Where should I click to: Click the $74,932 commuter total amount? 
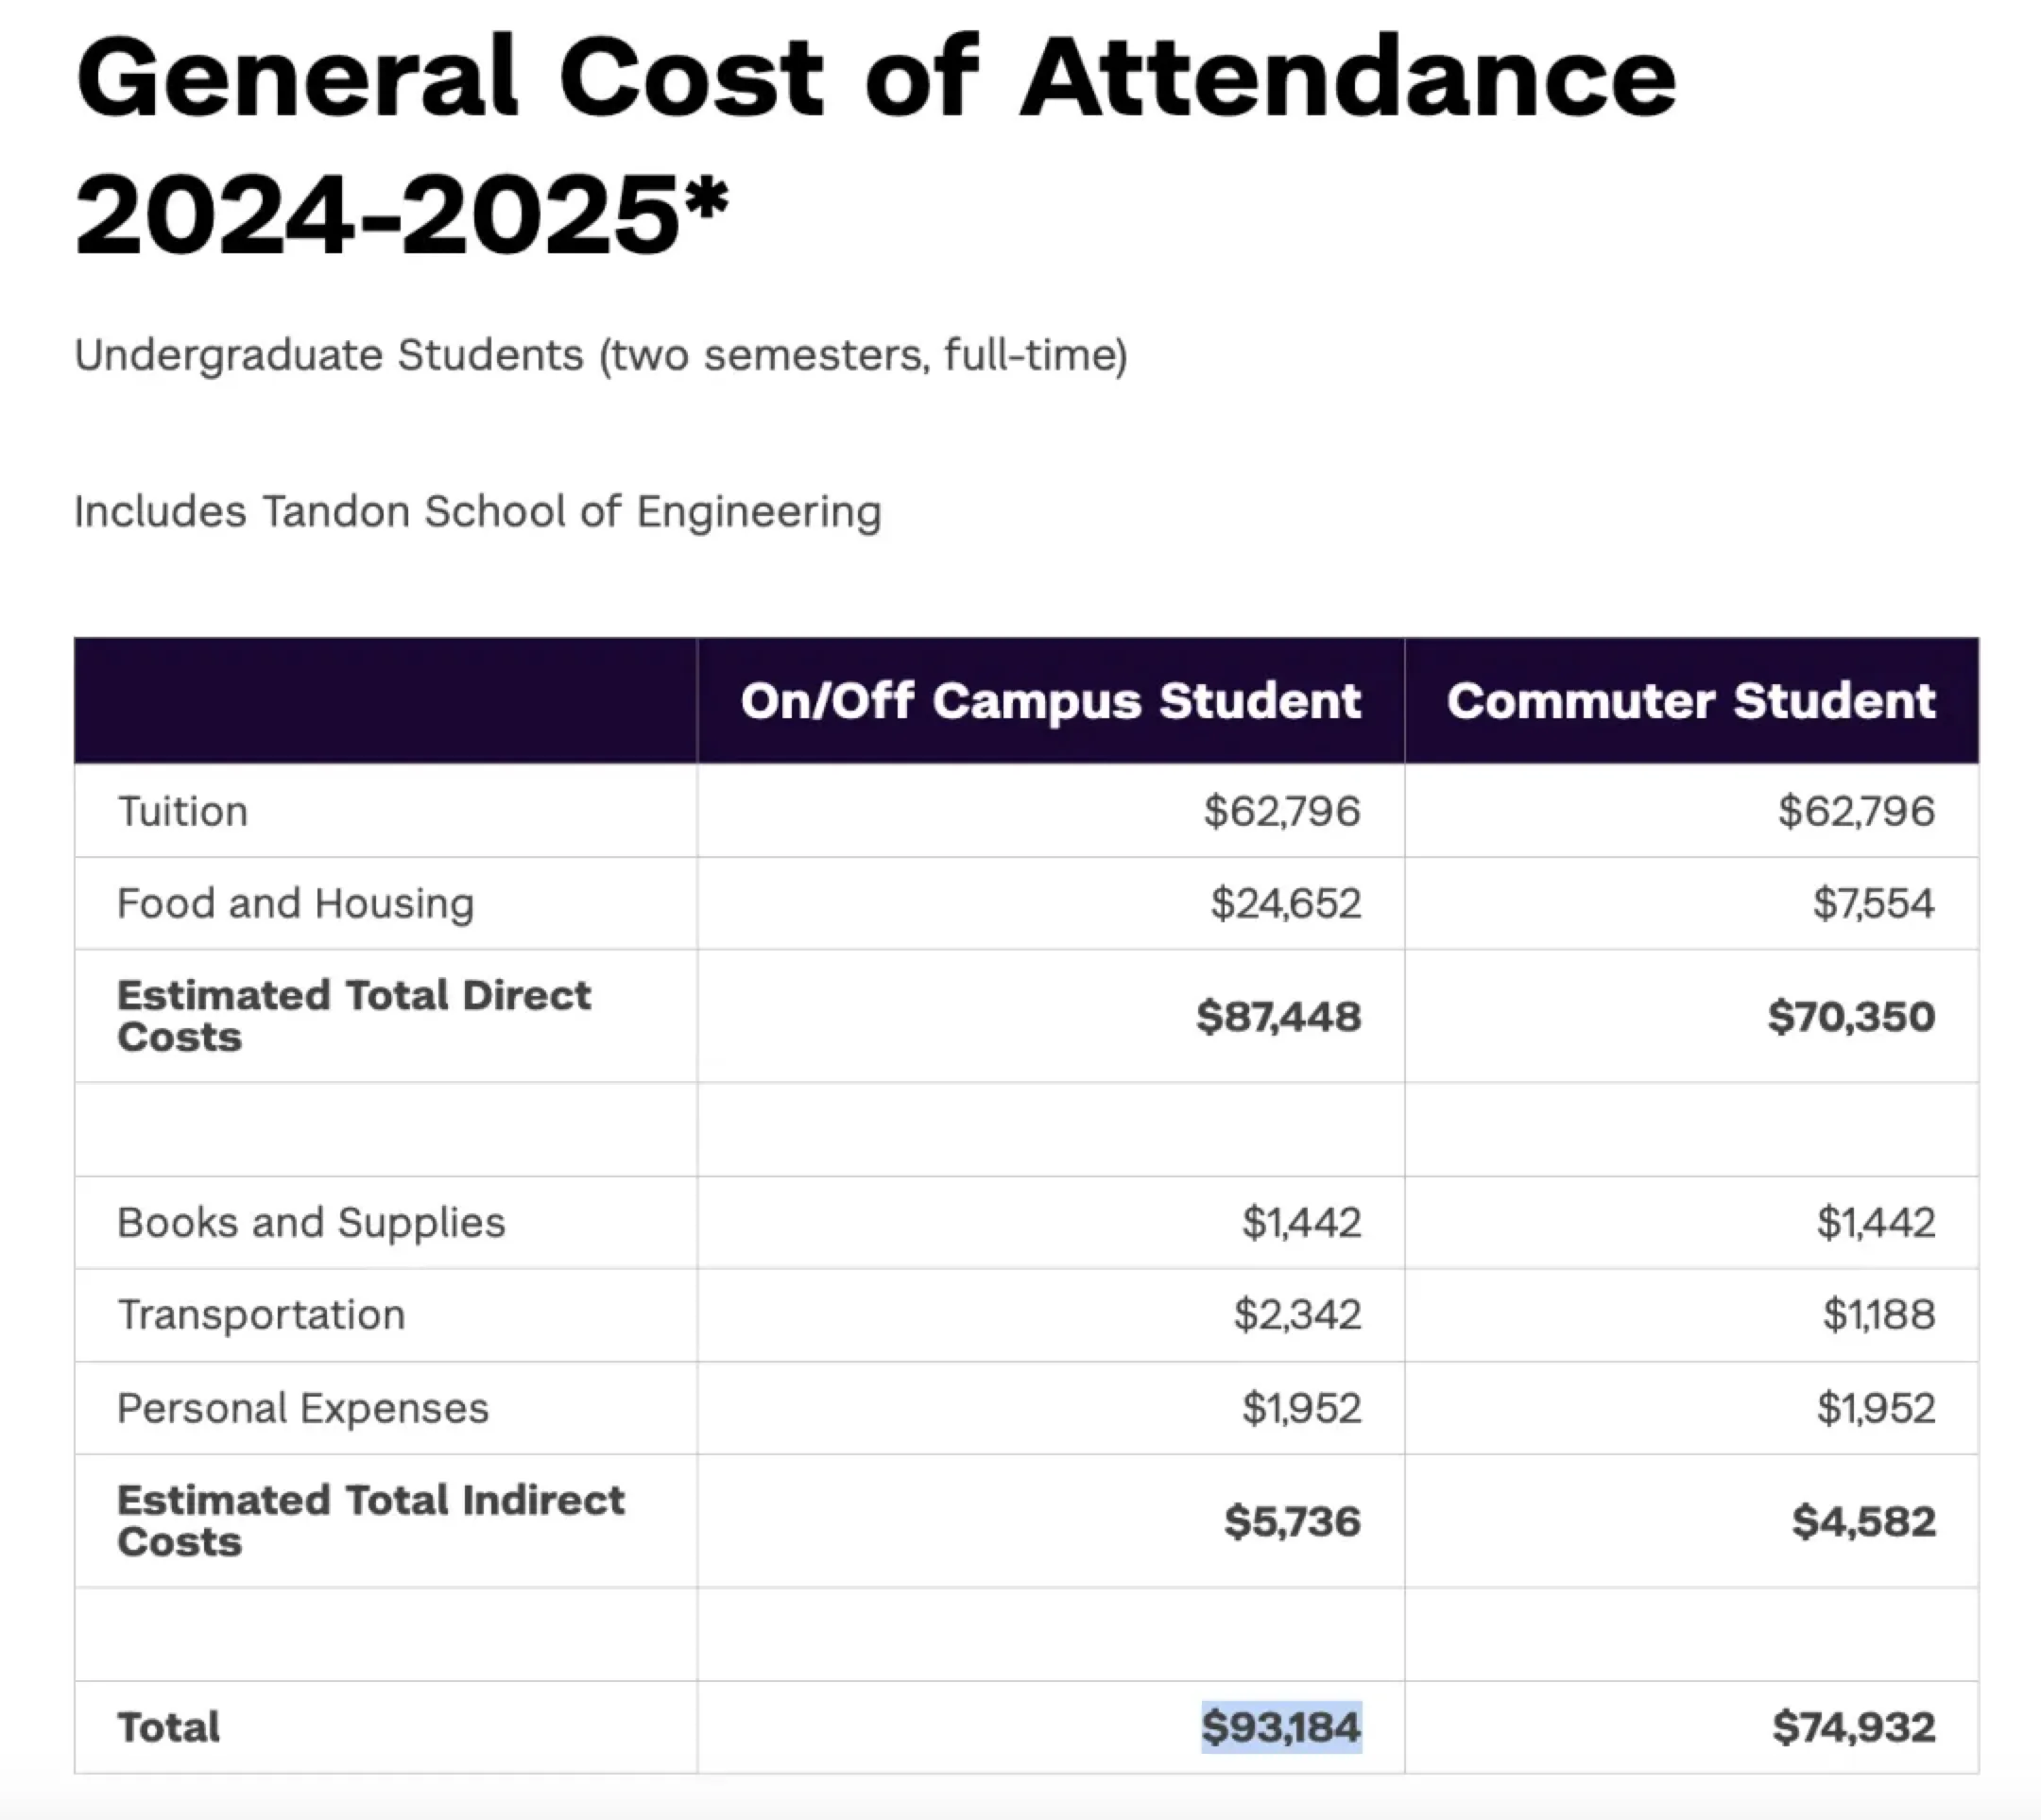(1853, 1727)
